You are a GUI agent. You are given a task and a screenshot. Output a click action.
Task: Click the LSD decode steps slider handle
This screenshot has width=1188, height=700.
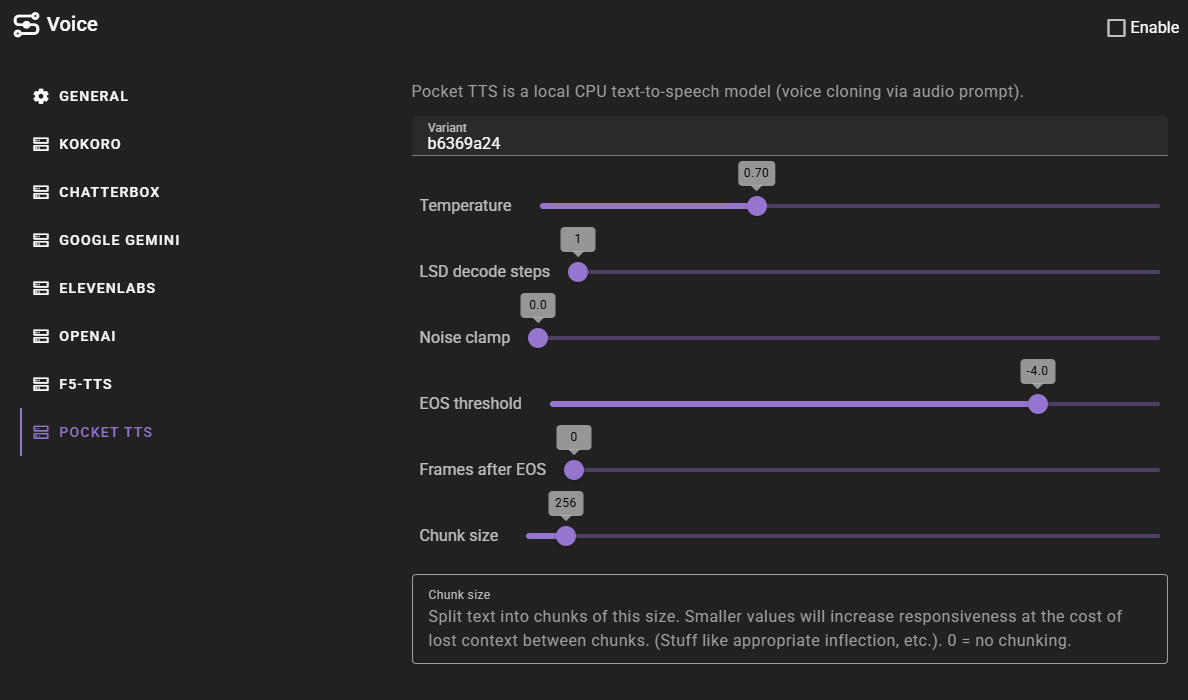click(578, 272)
